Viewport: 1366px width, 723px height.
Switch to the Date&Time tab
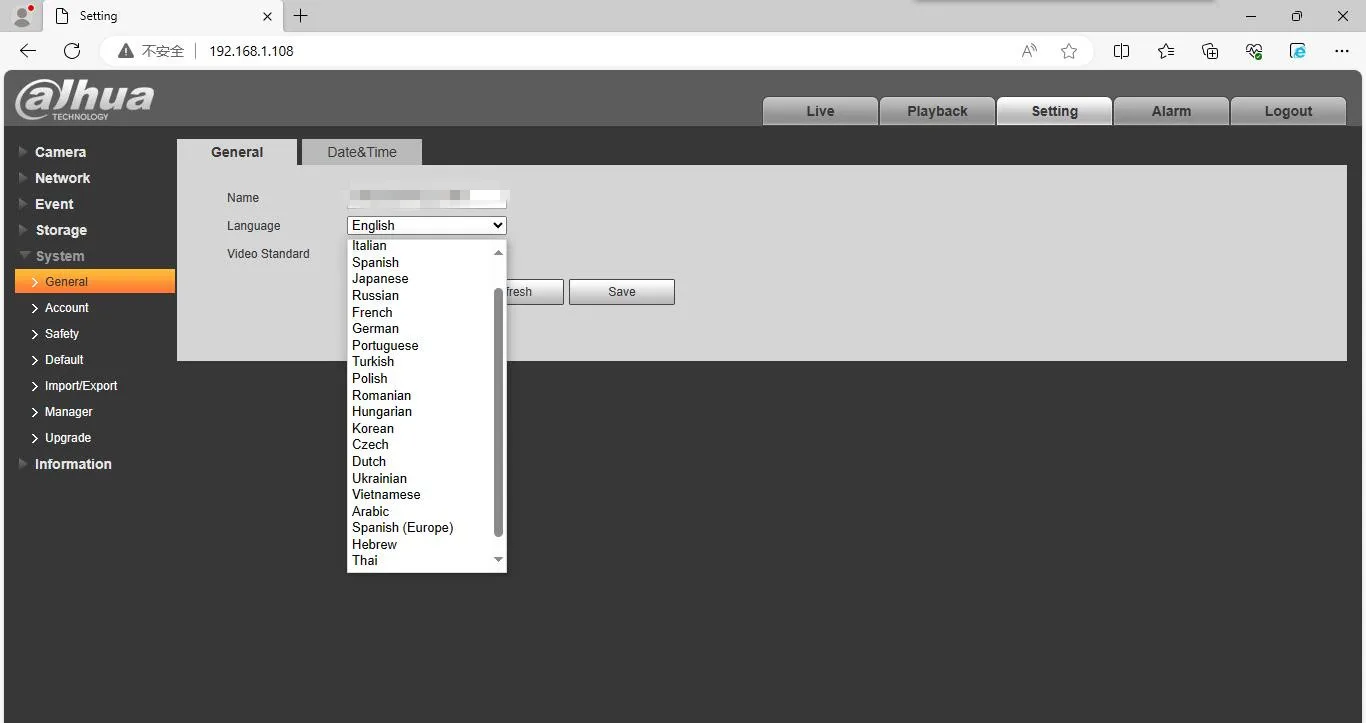click(362, 152)
